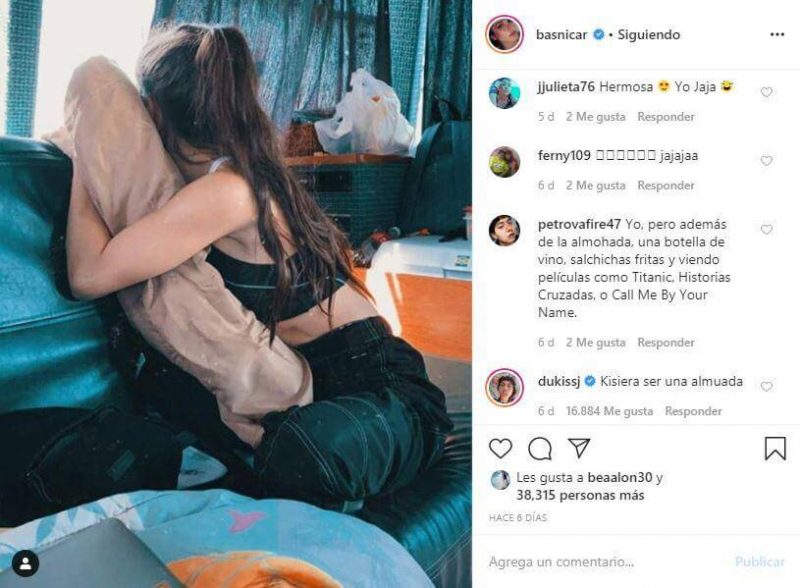The width and height of the screenshot is (800, 588).
Task: Like dukissj's comment heart
Action: 766,387
